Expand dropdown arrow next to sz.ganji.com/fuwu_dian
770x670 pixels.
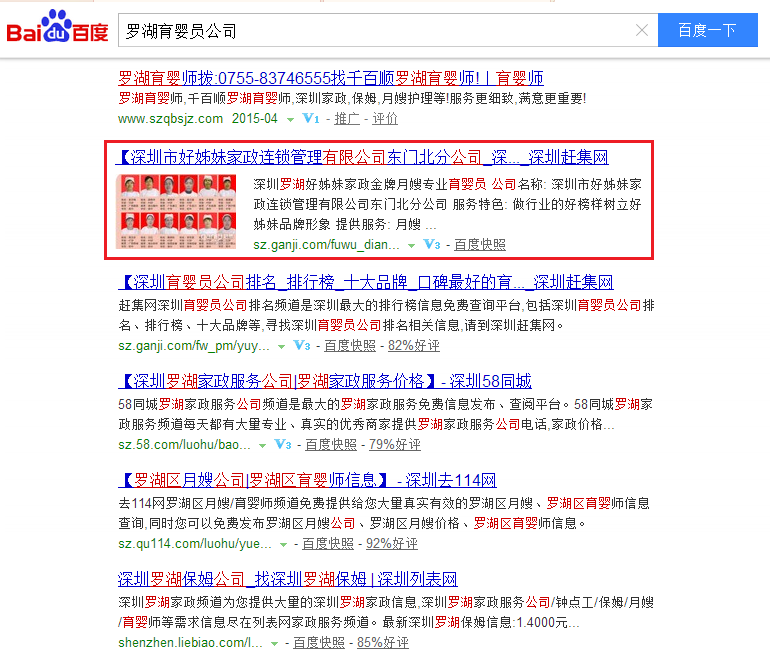coord(412,245)
